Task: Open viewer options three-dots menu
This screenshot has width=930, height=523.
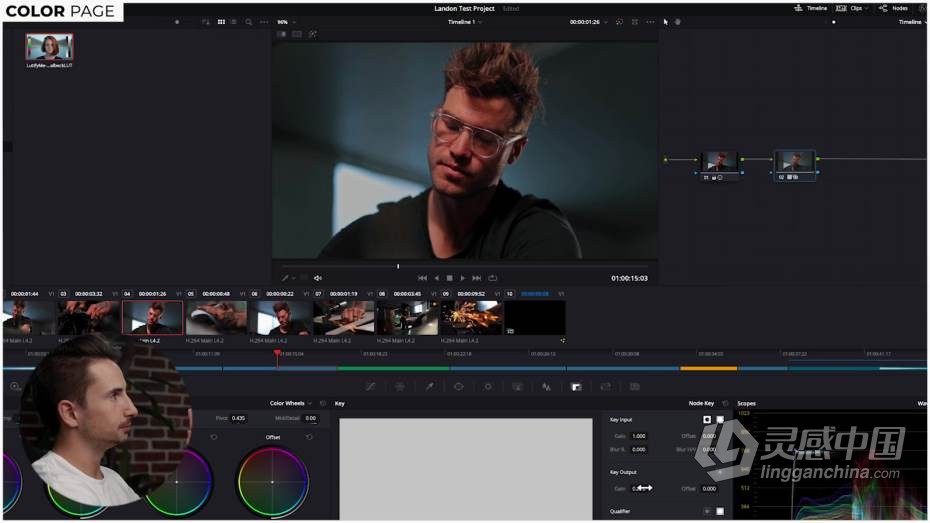Action: pyautogui.click(x=651, y=22)
